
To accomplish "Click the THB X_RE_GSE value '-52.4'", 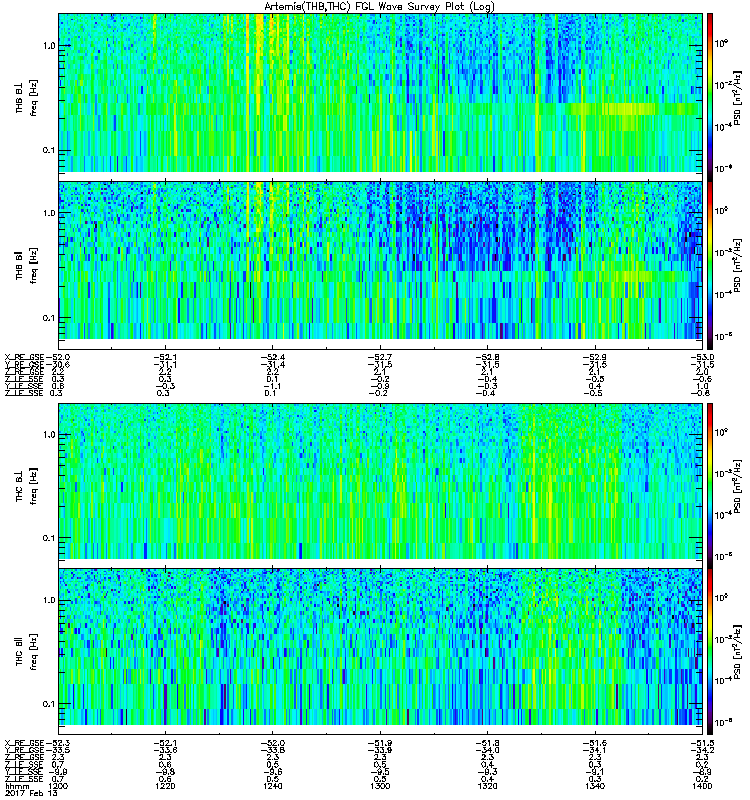I will pos(272,358).
